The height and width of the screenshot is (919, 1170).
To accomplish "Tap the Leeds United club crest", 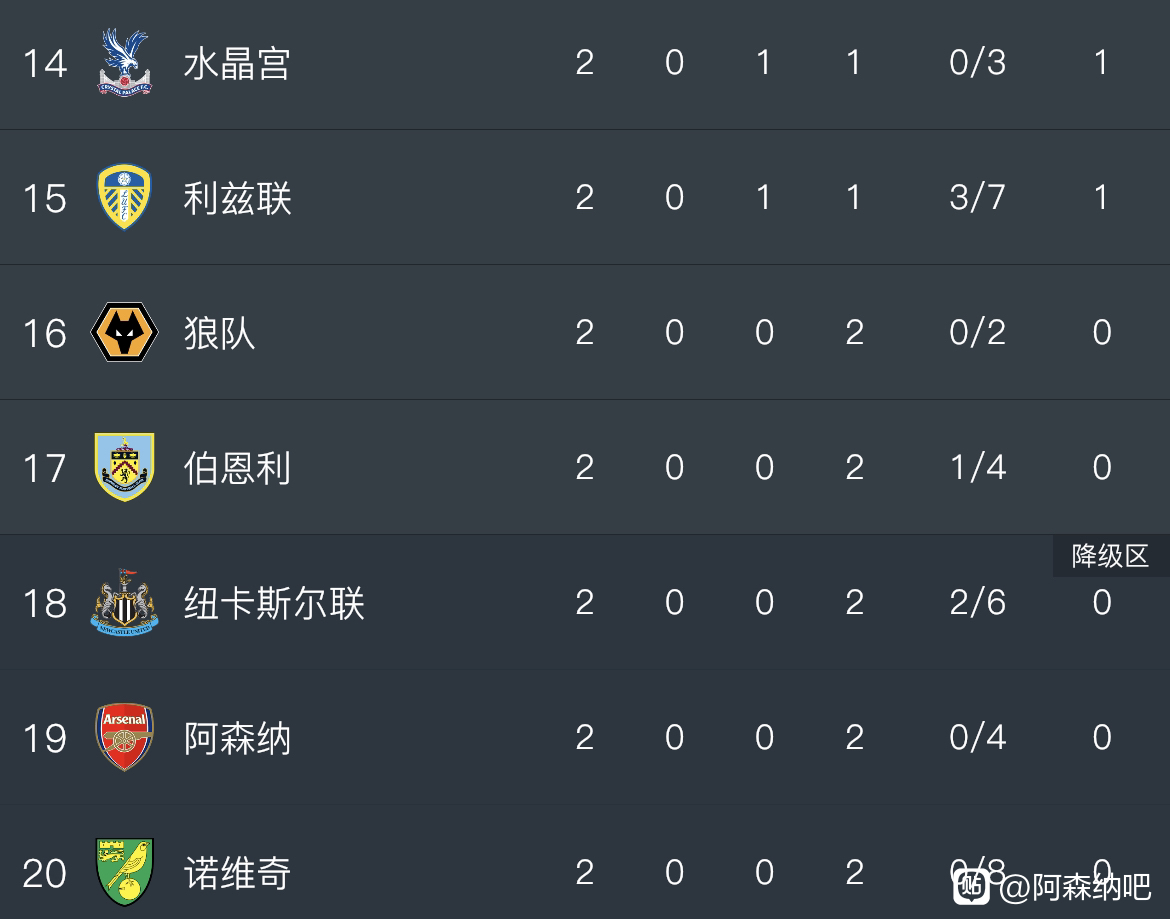I will [125, 197].
